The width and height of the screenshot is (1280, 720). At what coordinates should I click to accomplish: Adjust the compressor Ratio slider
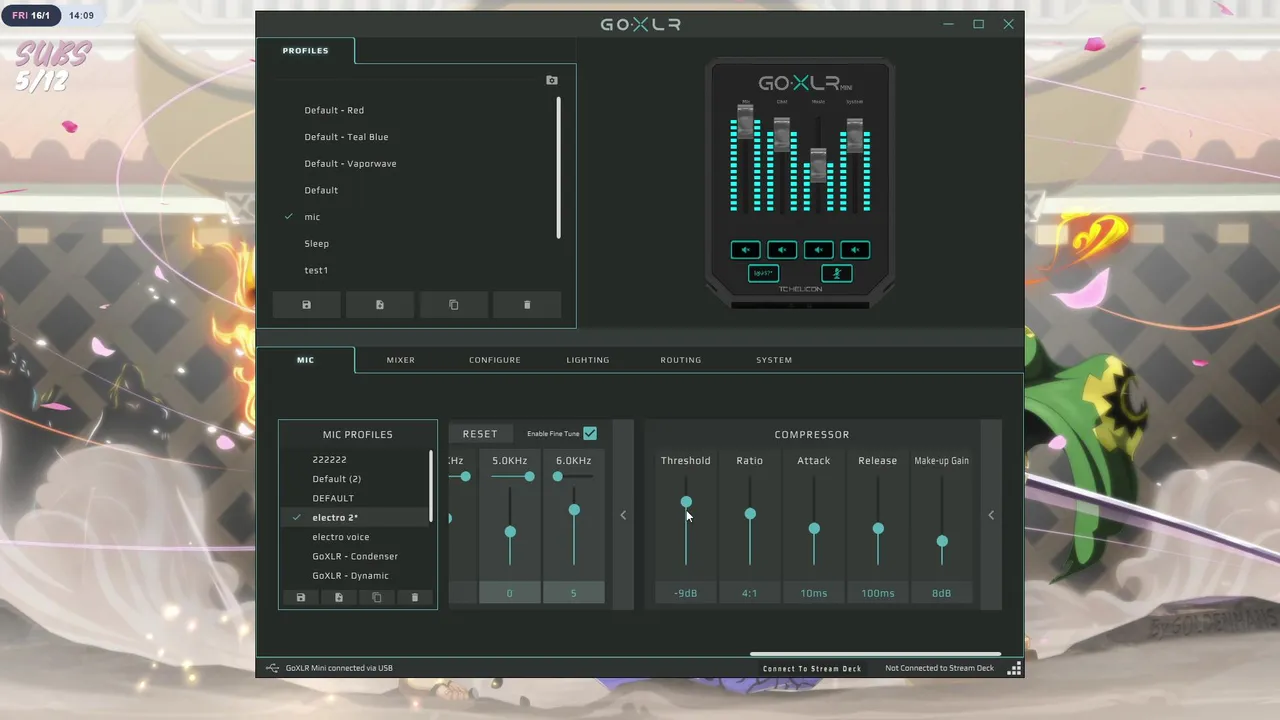point(750,514)
